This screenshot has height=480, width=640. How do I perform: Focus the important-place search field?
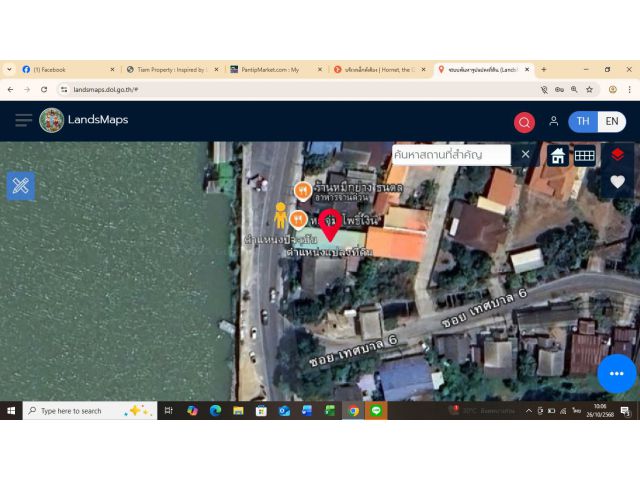pos(451,155)
